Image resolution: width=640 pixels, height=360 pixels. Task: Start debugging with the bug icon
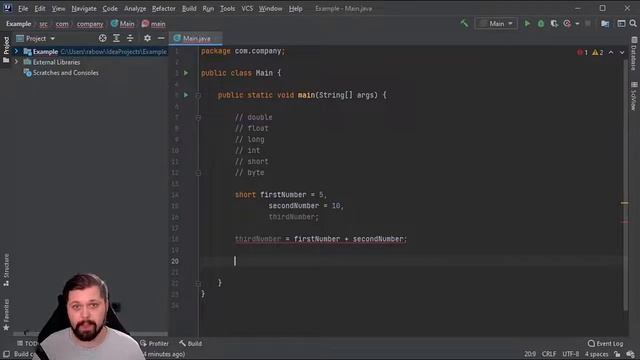point(541,24)
